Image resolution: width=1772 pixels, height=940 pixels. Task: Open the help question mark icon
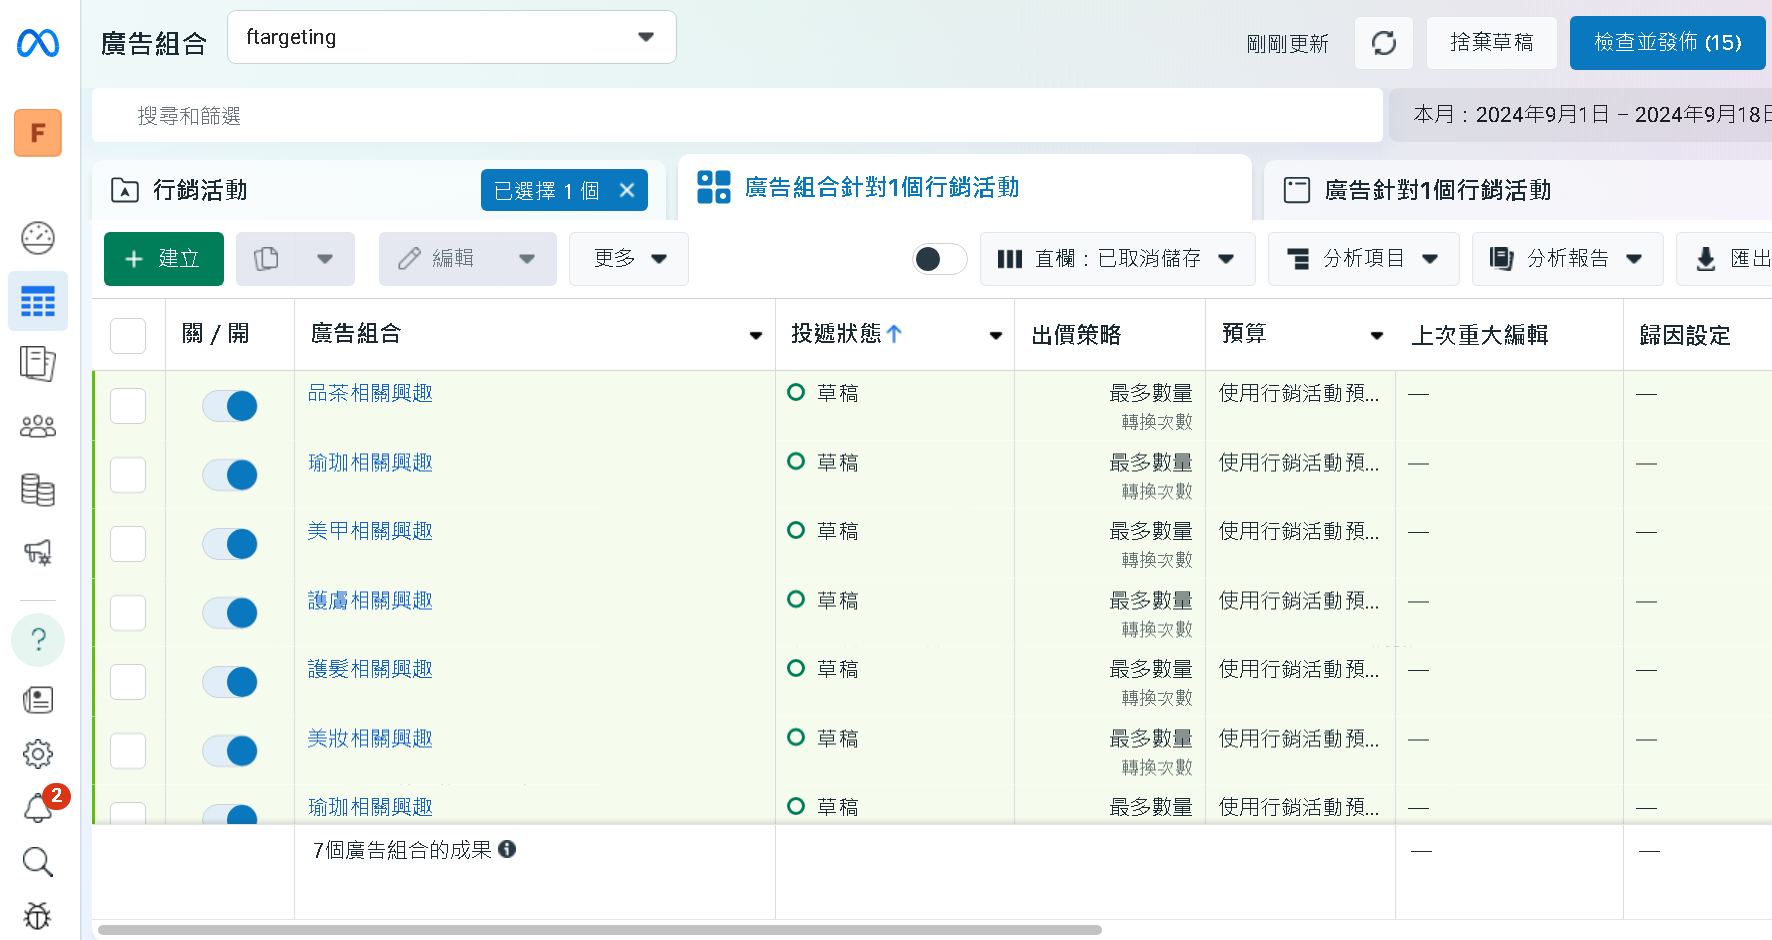[38, 640]
